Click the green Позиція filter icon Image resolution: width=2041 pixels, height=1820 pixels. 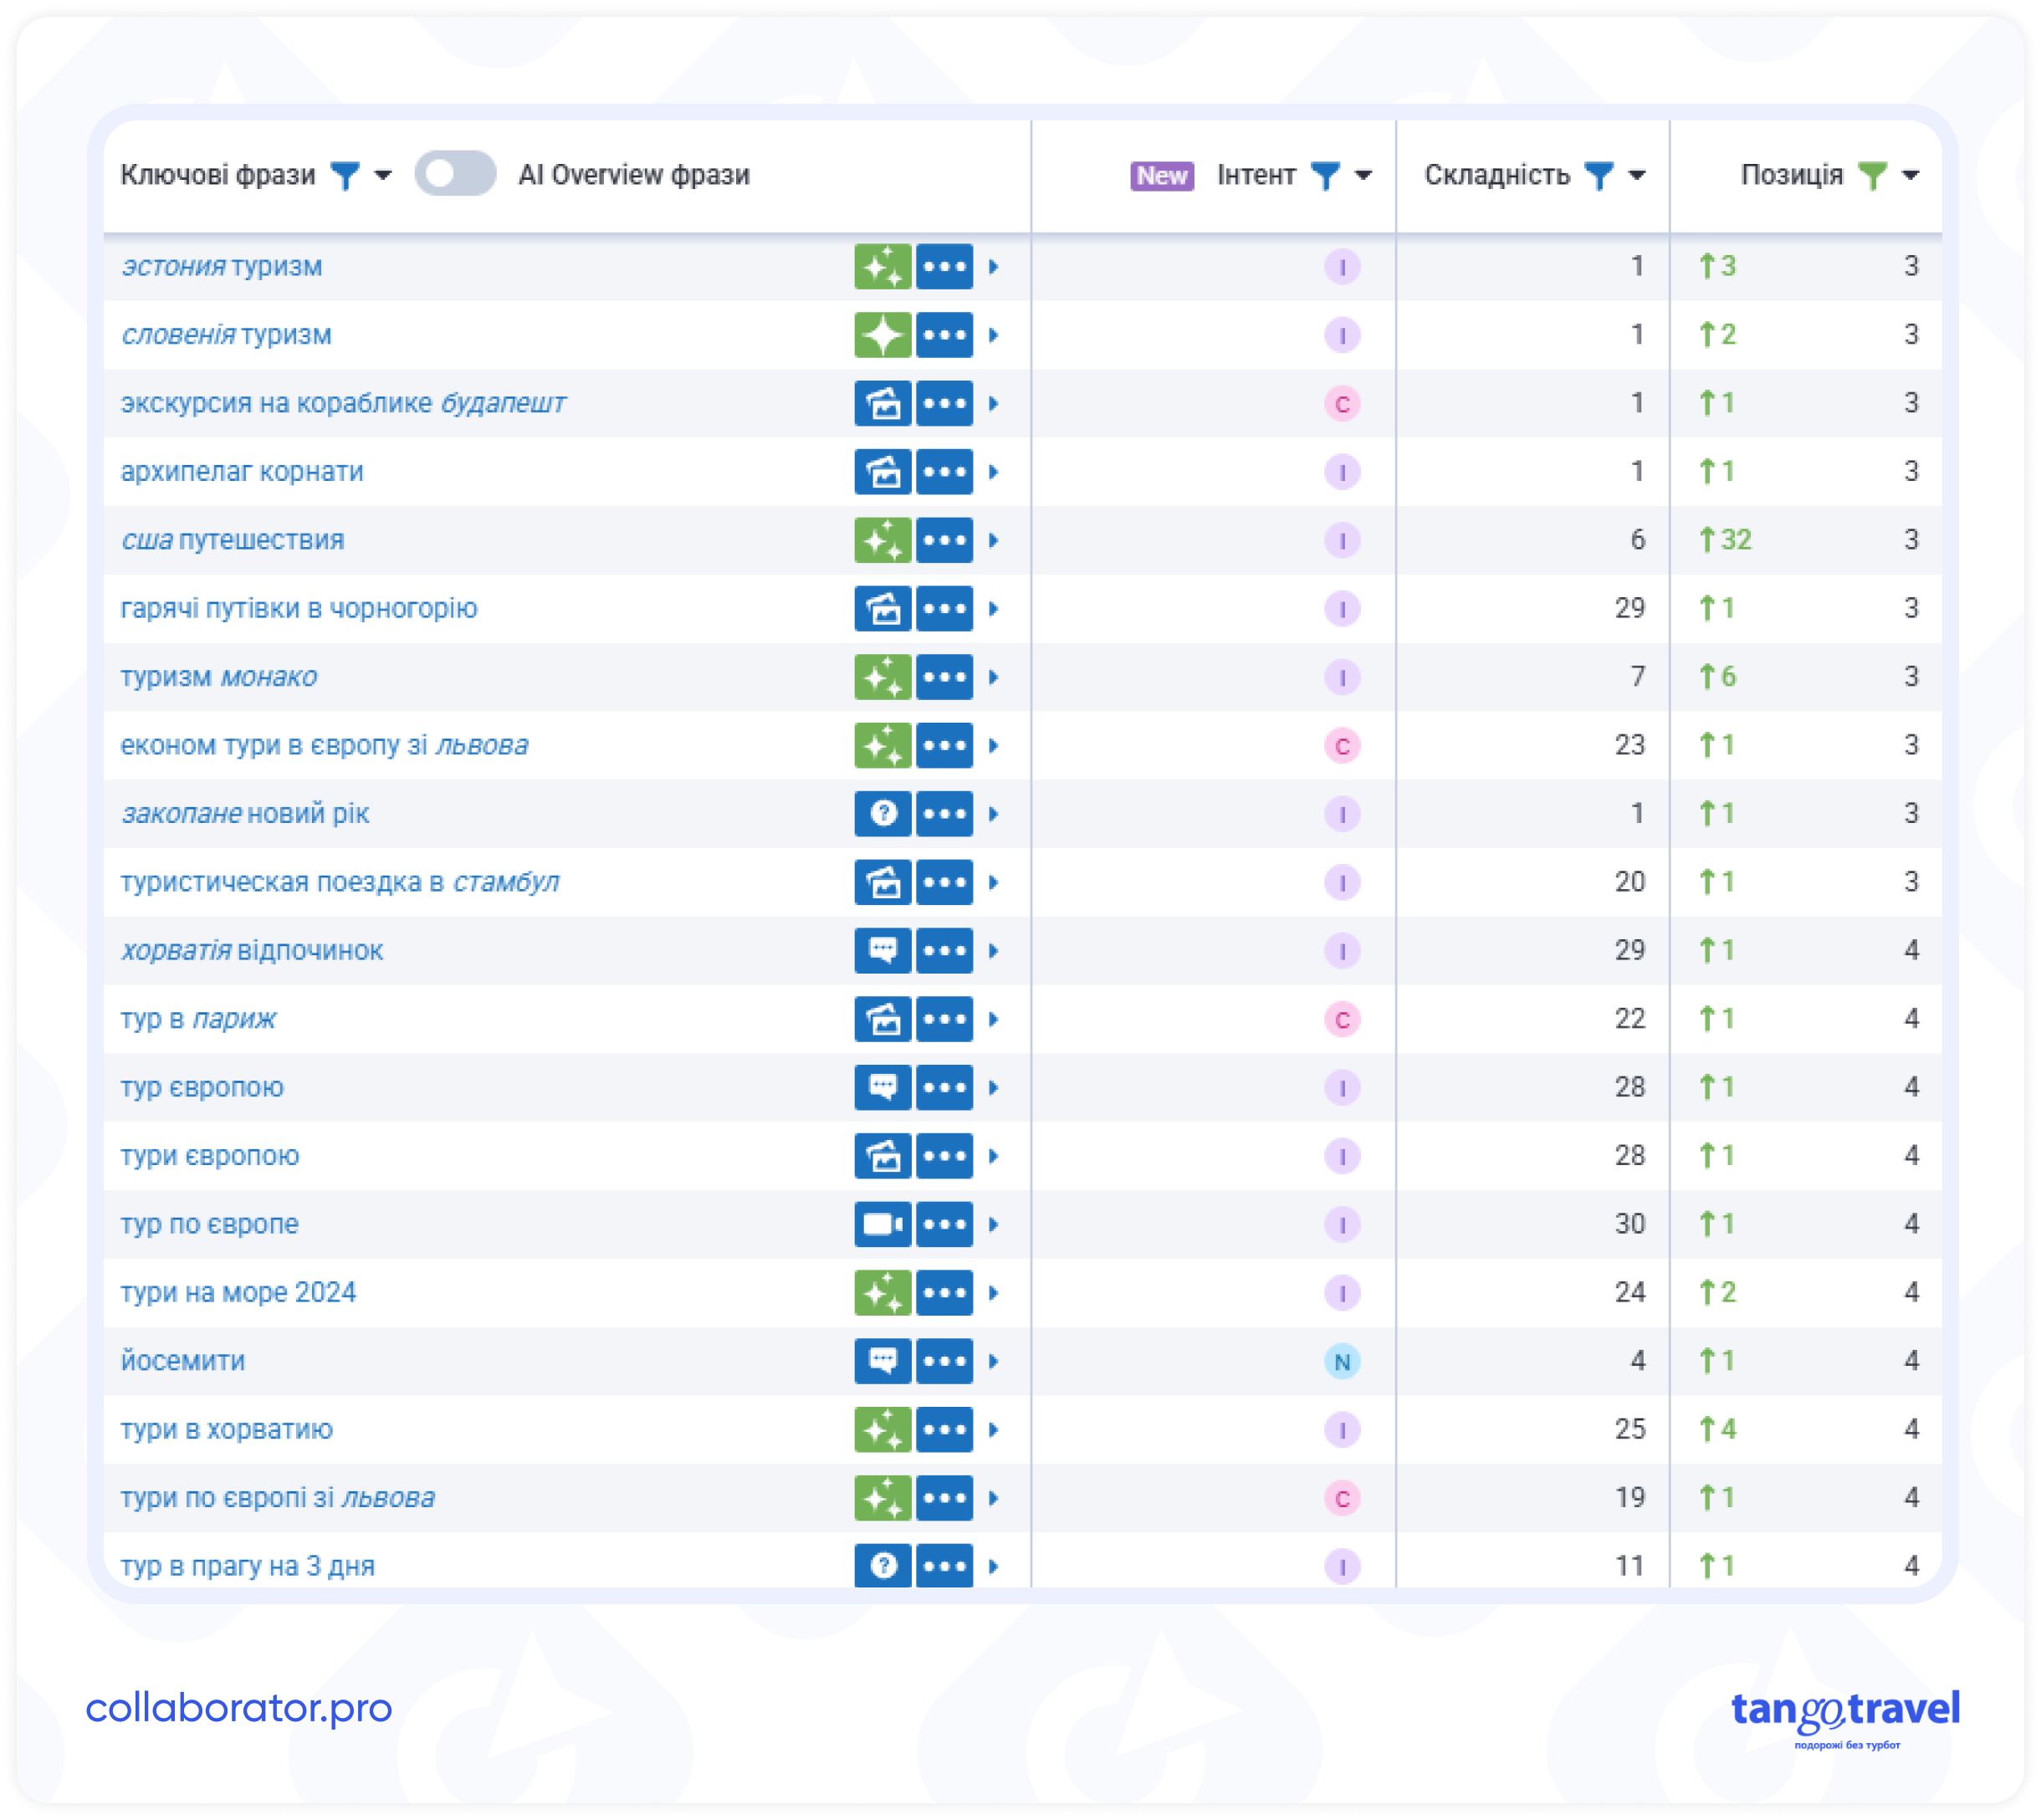[x=1872, y=176]
